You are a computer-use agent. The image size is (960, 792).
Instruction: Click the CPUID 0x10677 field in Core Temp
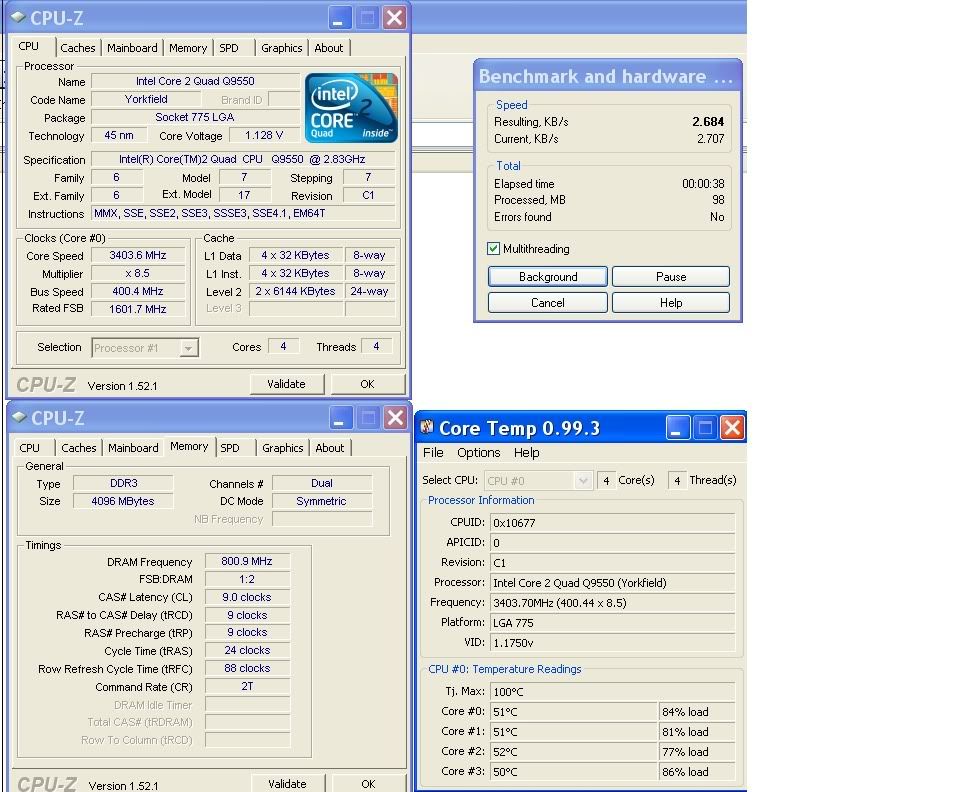point(612,523)
